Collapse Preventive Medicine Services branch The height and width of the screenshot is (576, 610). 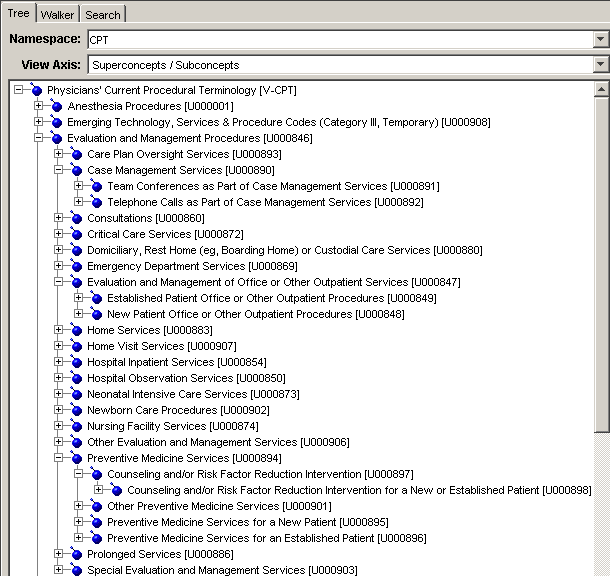click(x=58, y=458)
